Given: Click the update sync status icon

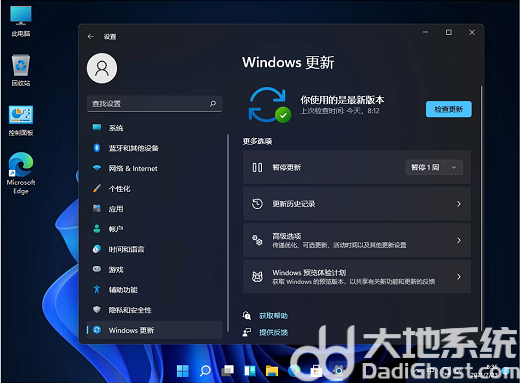Looking at the screenshot, I should click(x=269, y=105).
